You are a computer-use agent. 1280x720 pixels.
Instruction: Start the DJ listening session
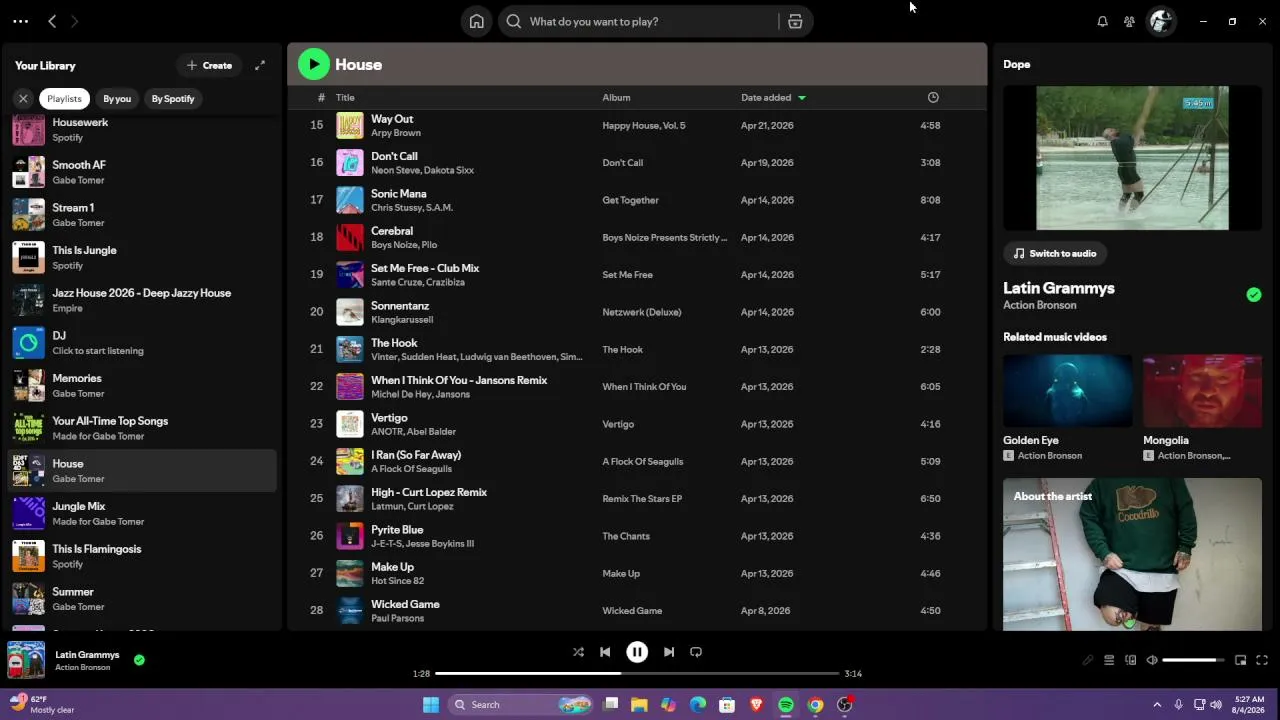142,343
